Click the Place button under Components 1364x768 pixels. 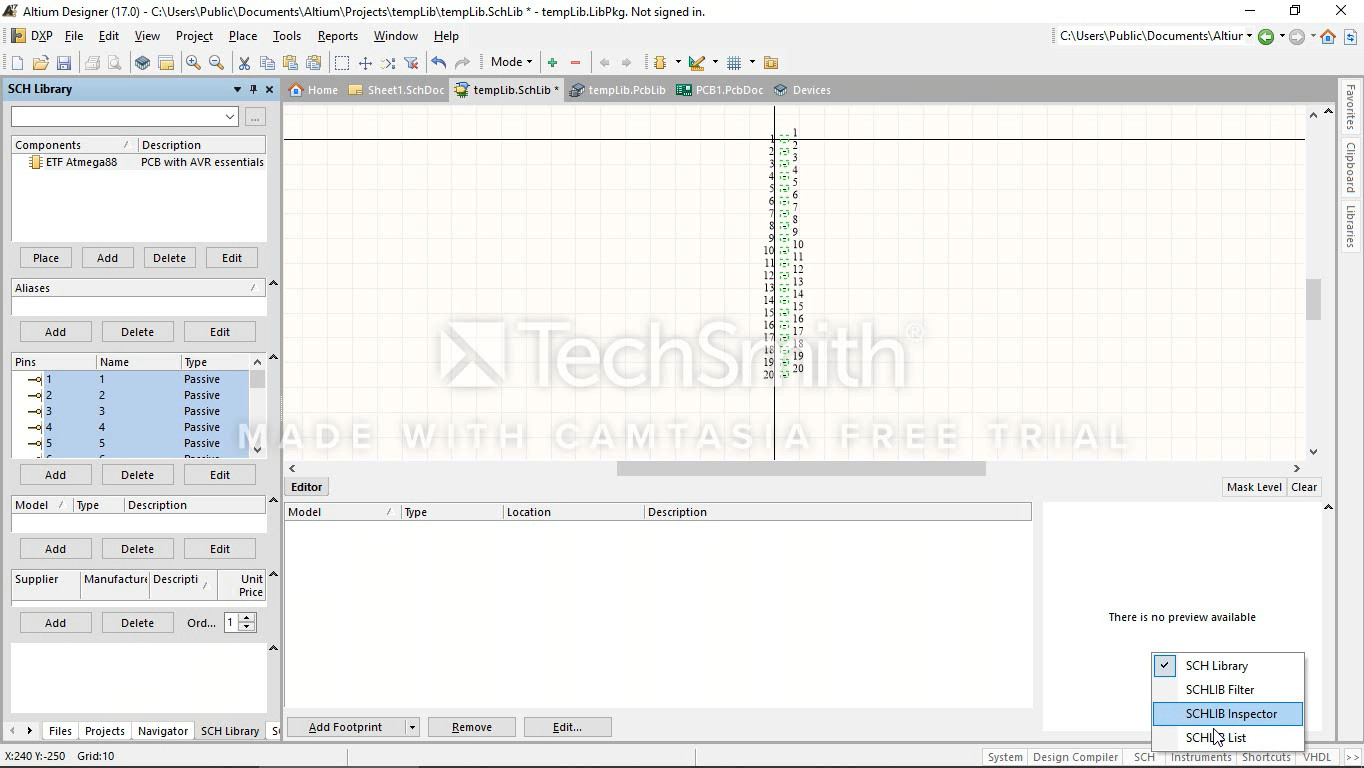(46, 258)
